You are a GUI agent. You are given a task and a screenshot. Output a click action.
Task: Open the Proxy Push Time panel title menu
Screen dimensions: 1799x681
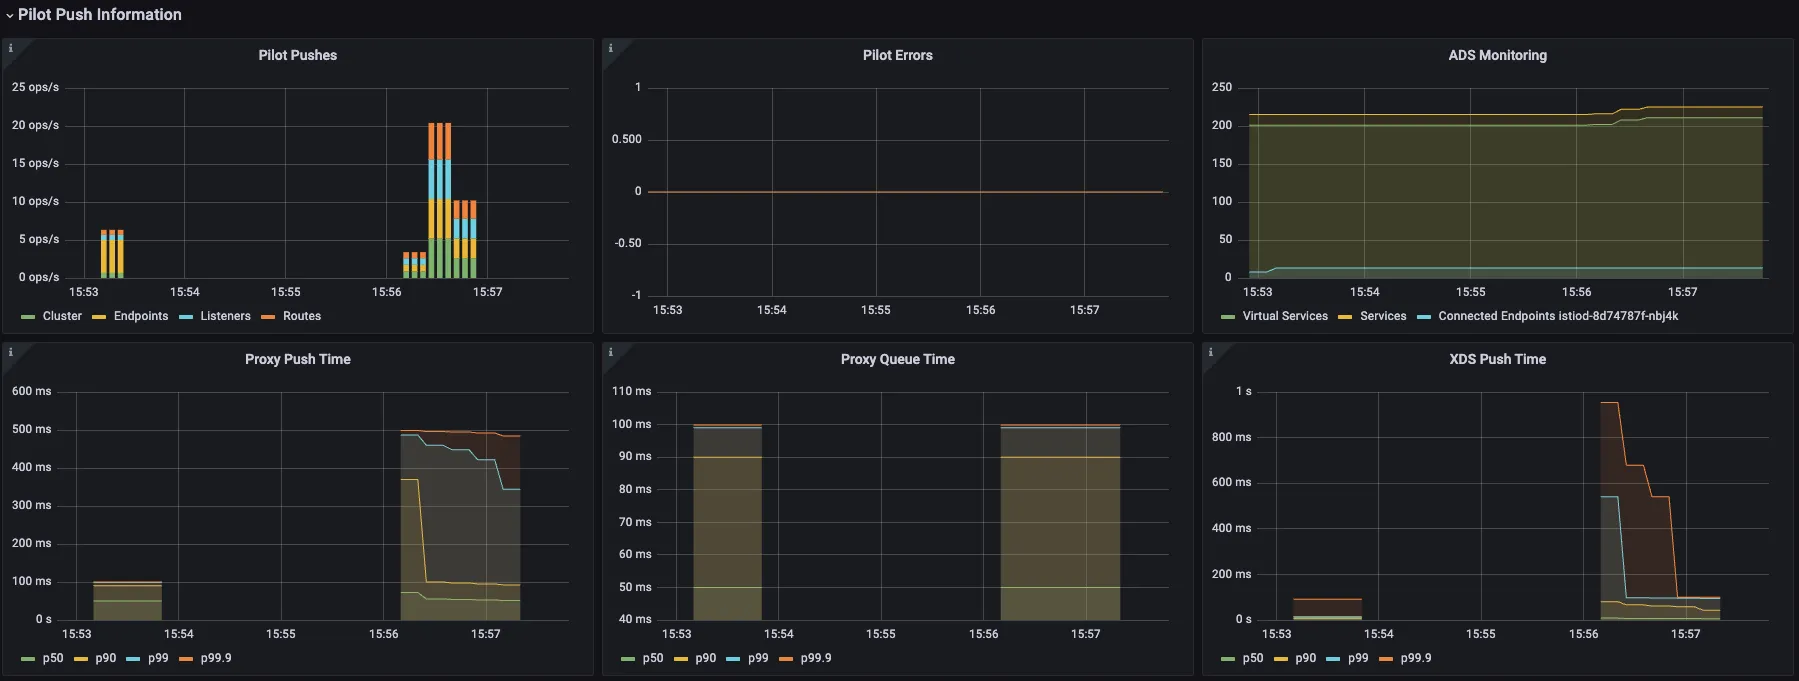point(297,359)
